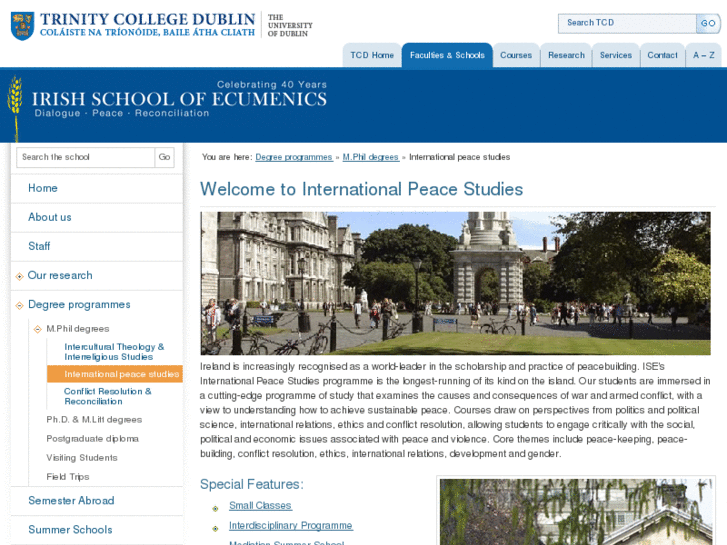
Task: Open Intercultural Theology & Interreligious Studies
Action: pos(114,352)
